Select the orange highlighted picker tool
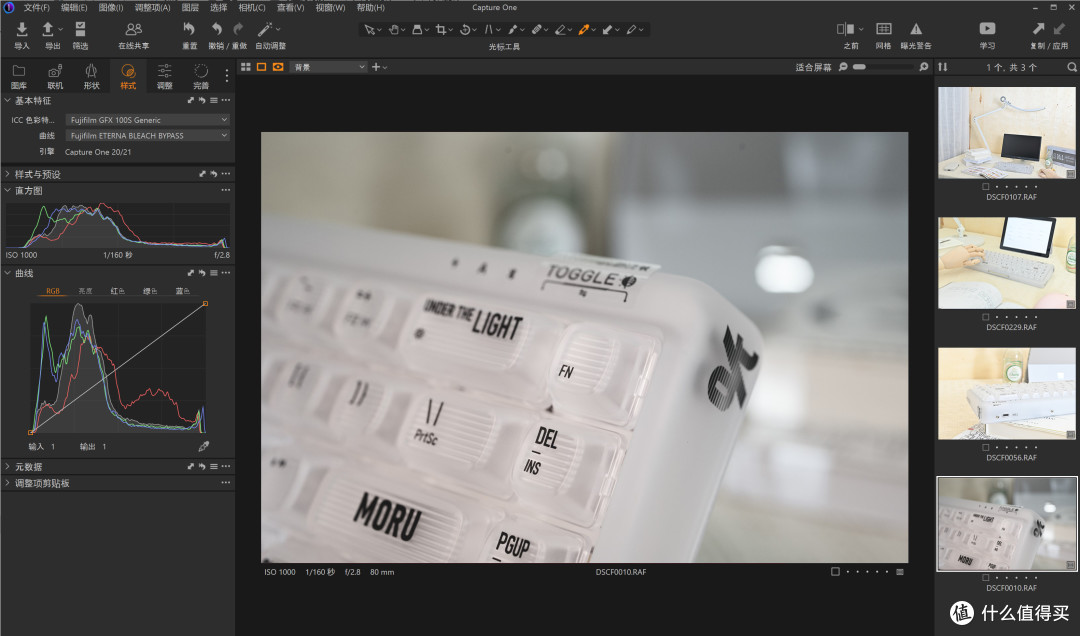Image resolution: width=1080 pixels, height=636 pixels. [x=584, y=30]
